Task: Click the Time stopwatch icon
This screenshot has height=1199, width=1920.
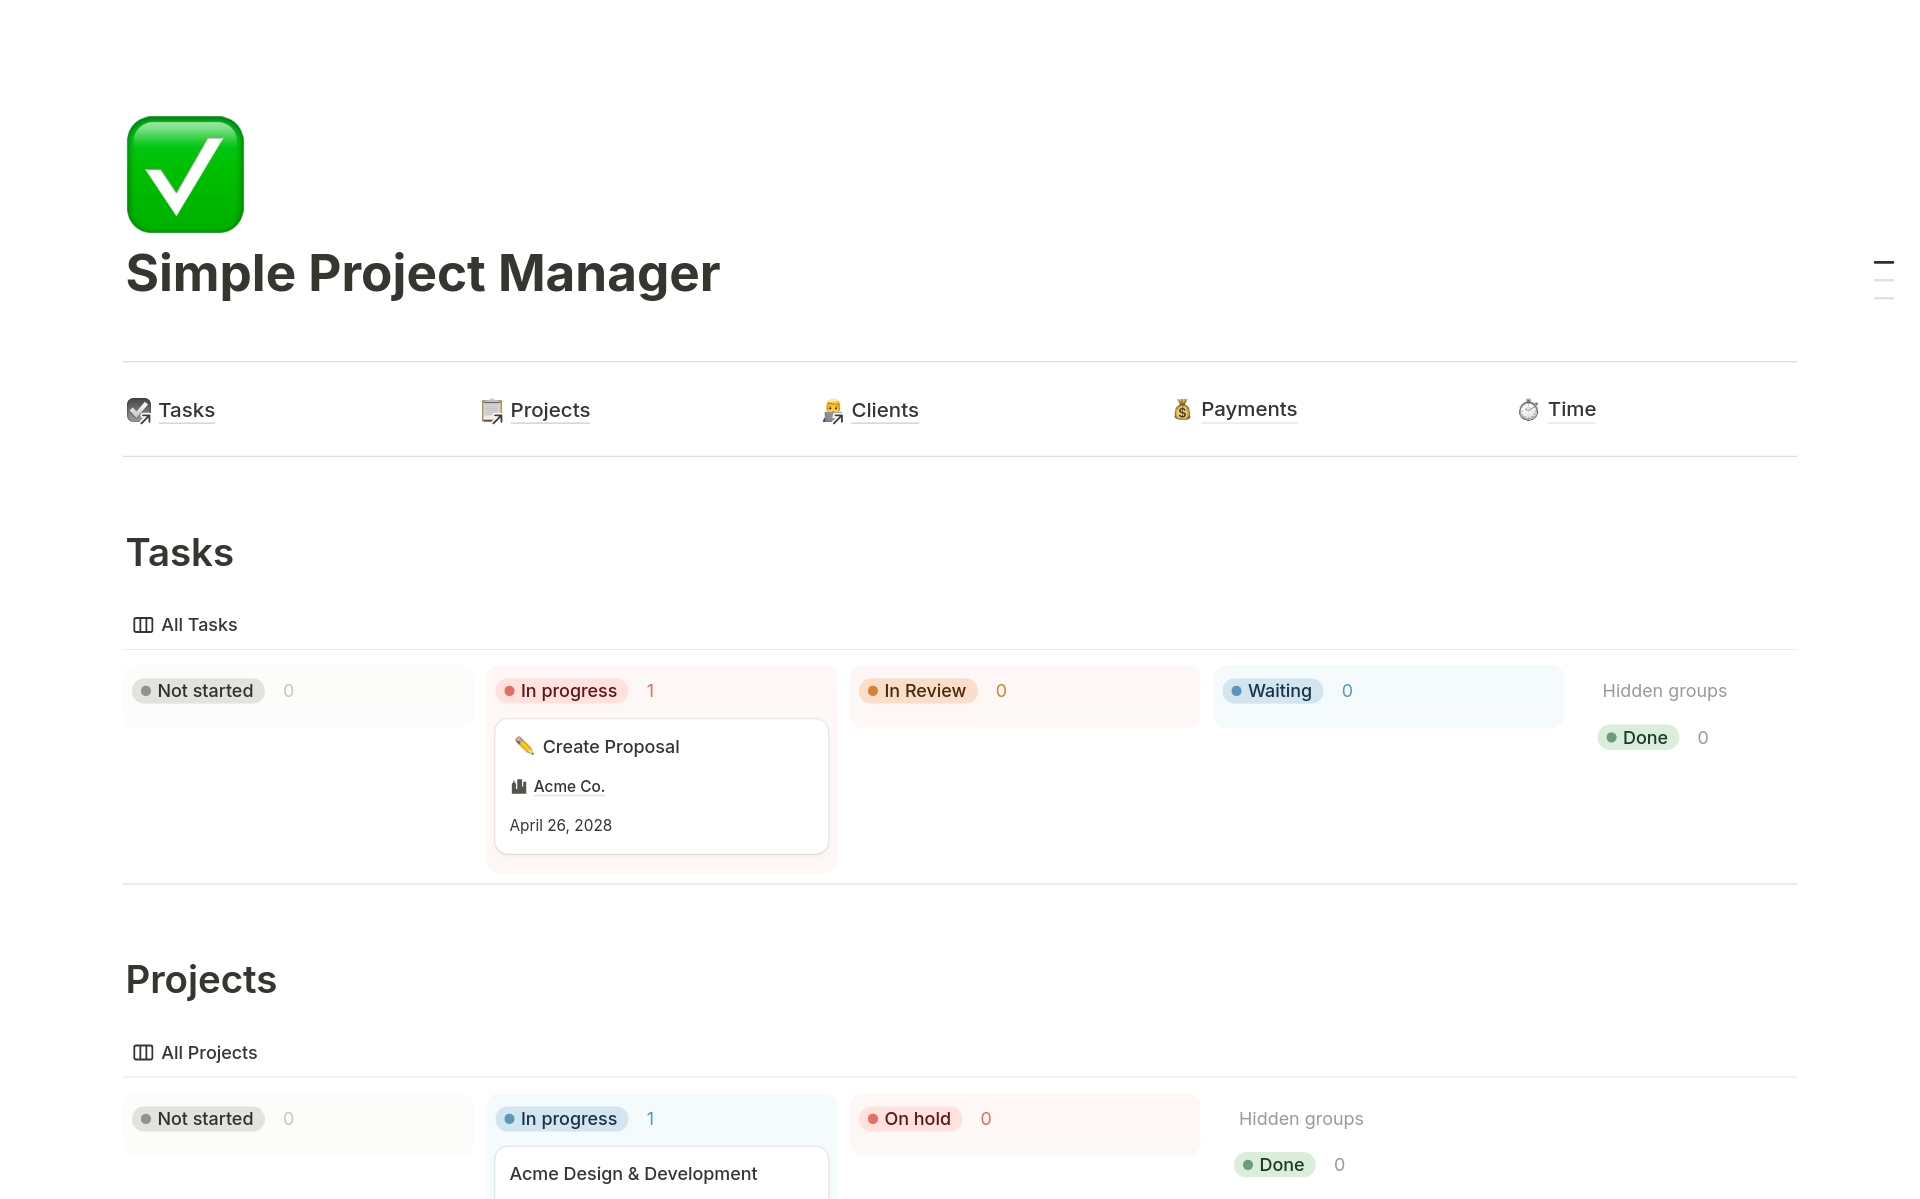Action: coord(1528,409)
